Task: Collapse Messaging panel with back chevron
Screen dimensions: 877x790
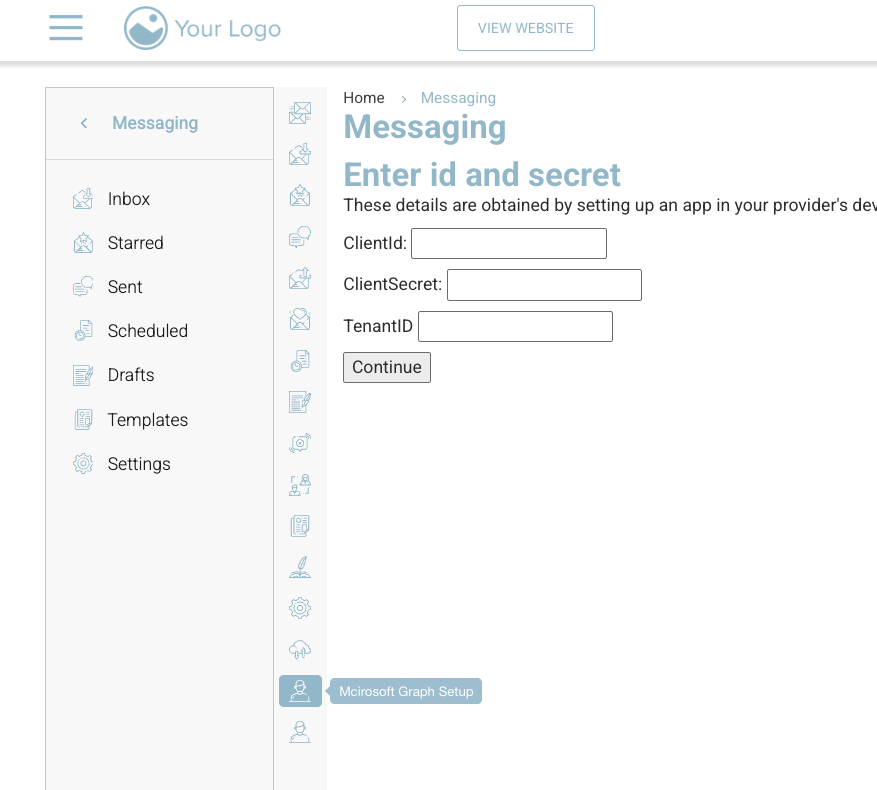Action: click(x=84, y=123)
